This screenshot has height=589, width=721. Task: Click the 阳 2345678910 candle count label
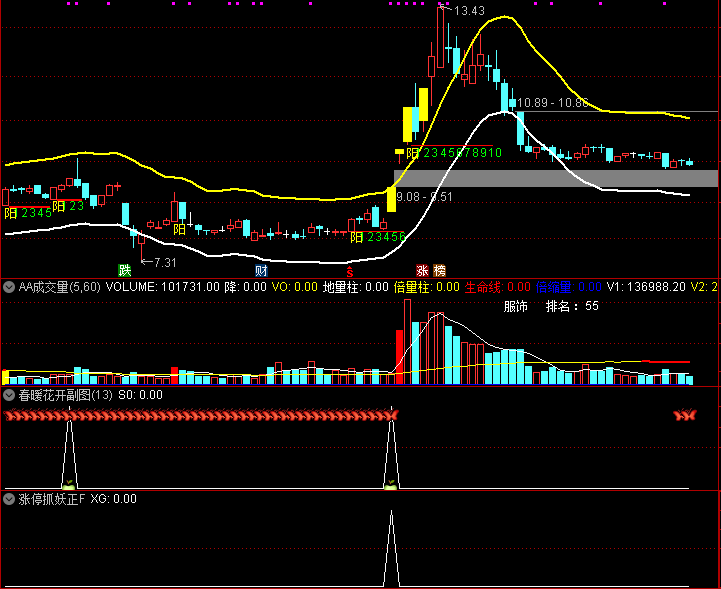(x=454, y=153)
